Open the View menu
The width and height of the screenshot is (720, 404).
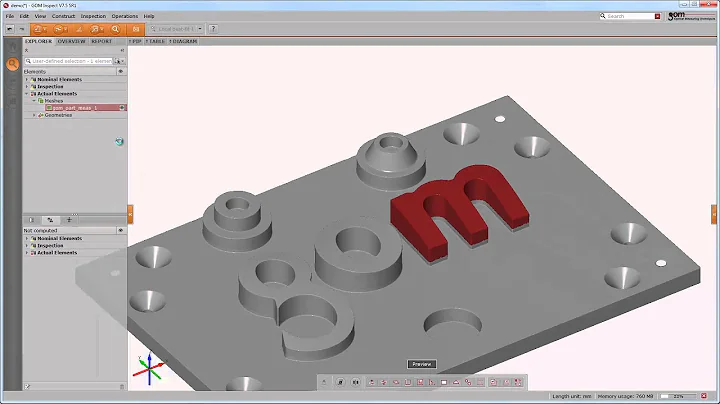[40, 16]
